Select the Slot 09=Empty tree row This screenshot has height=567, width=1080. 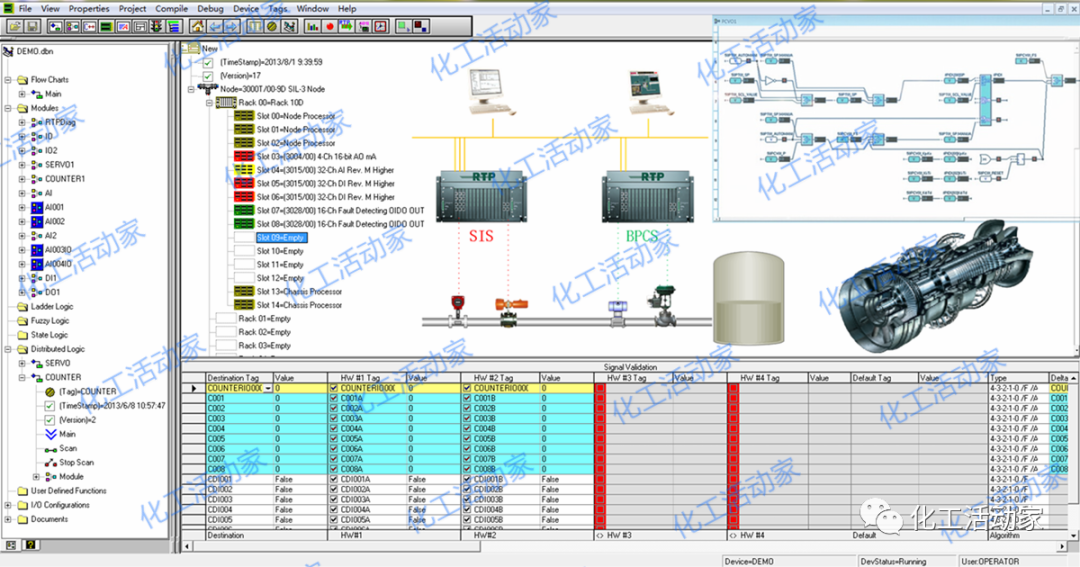tap(280, 238)
